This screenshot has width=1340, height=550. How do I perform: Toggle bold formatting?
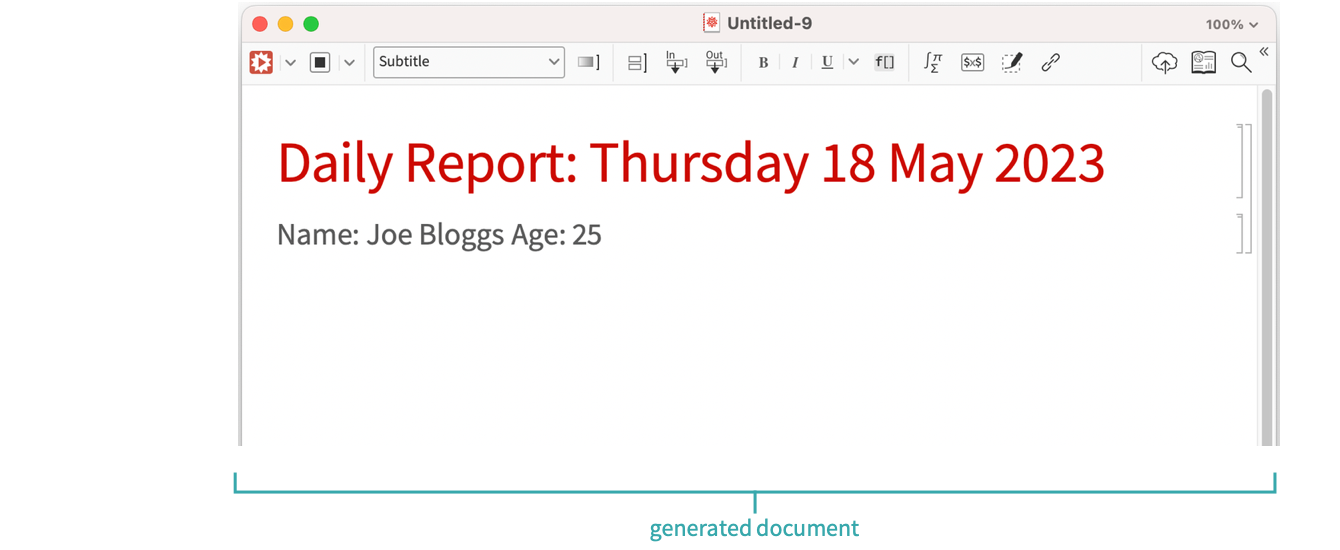(763, 62)
